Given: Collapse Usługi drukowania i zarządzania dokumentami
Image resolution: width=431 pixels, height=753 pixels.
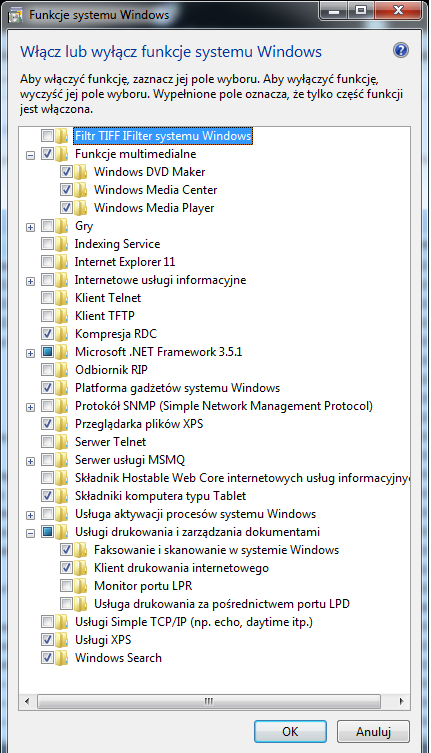Looking at the screenshot, I should pyautogui.click(x=30, y=533).
